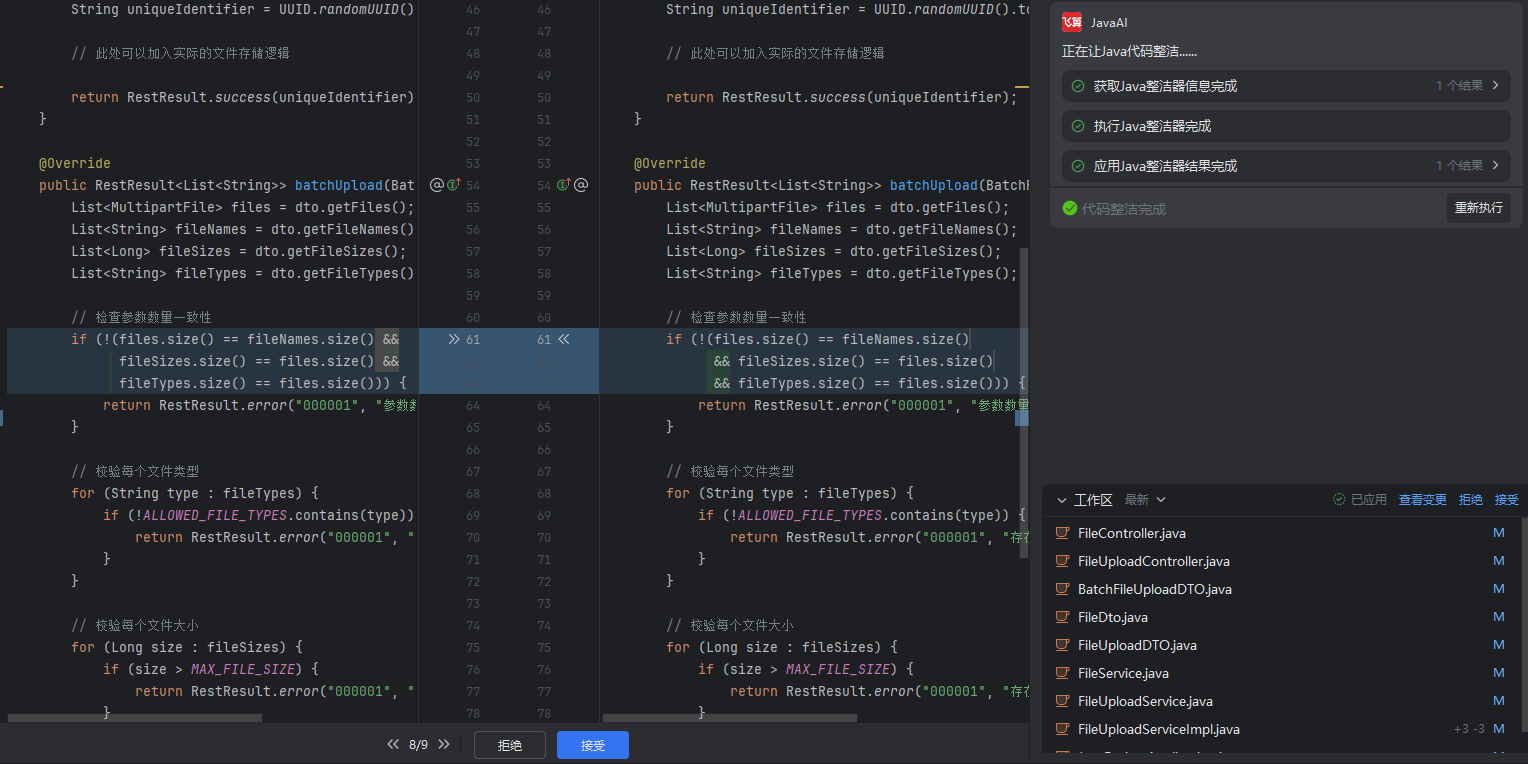Click previous change double-arrow icon
The width and height of the screenshot is (1528, 764).
[x=394, y=745]
